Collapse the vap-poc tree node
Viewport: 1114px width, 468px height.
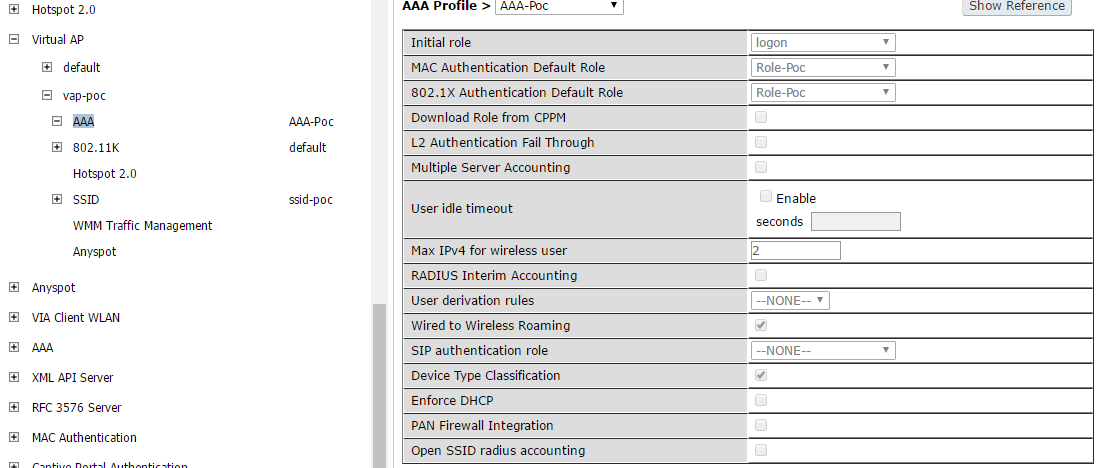pos(47,95)
